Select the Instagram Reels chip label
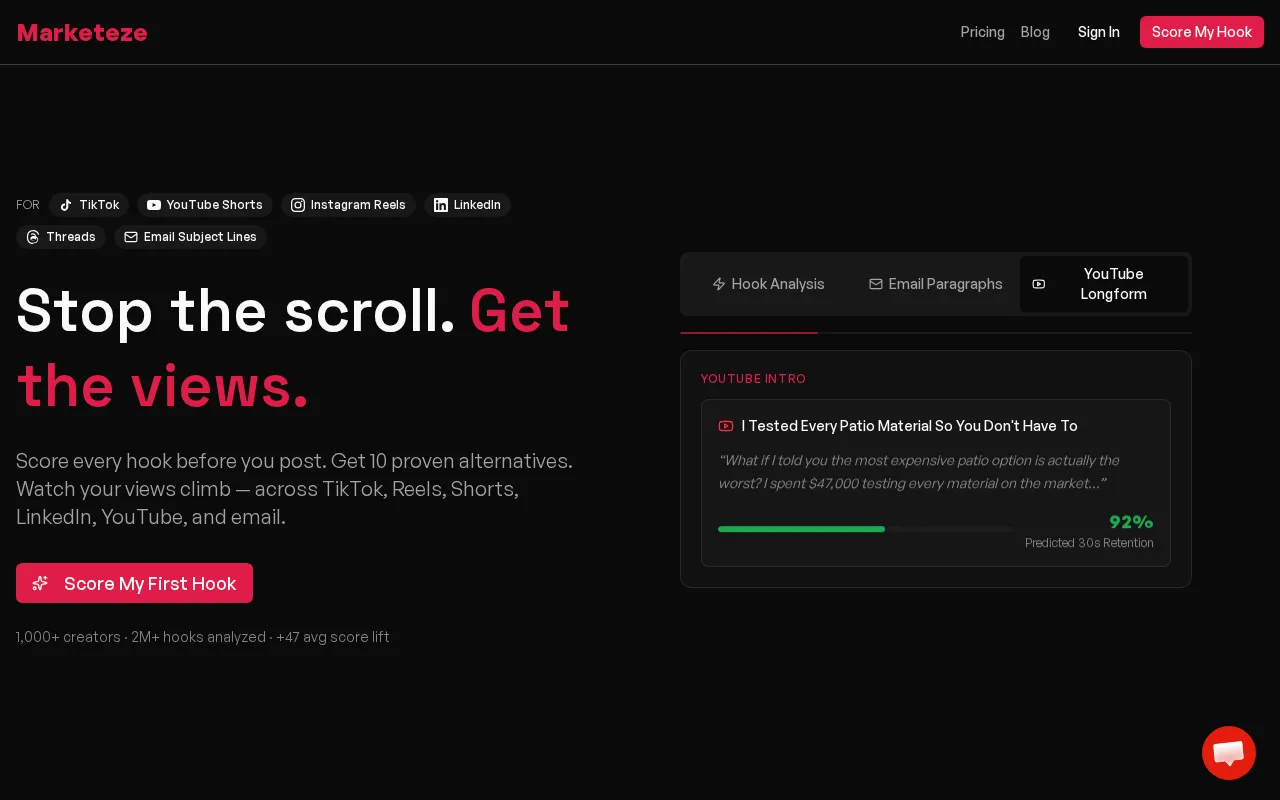Viewport: 1280px width, 800px height. click(358, 205)
